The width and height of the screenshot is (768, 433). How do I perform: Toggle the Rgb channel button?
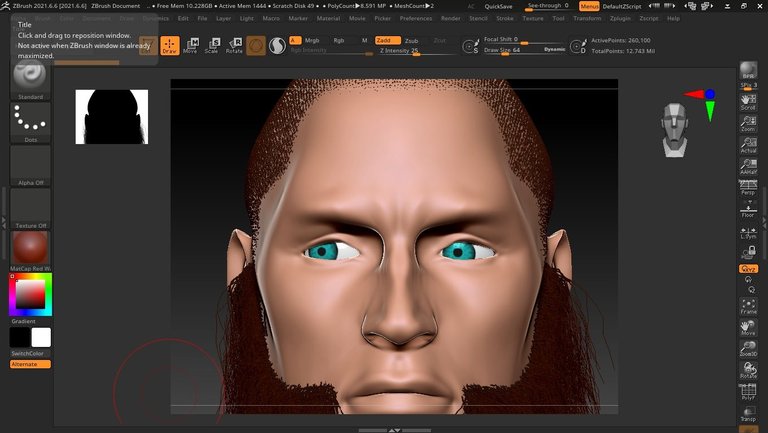(x=339, y=40)
